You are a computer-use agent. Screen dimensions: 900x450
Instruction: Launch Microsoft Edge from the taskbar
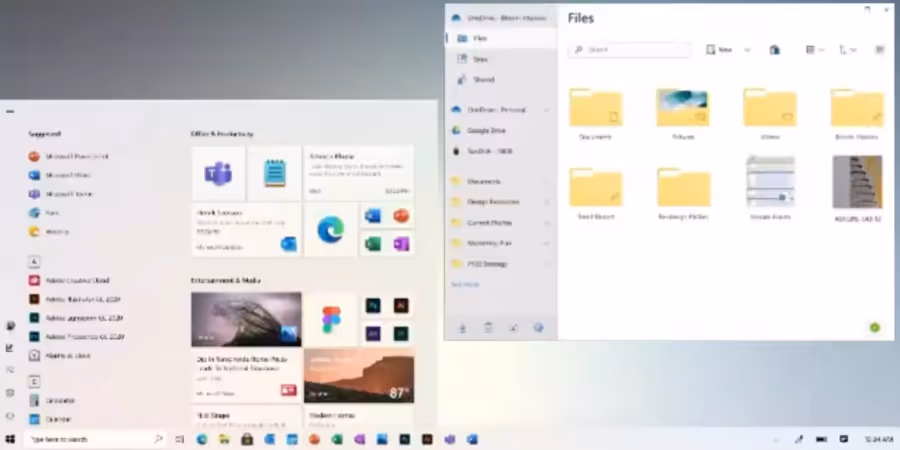[x=201, y=439]
